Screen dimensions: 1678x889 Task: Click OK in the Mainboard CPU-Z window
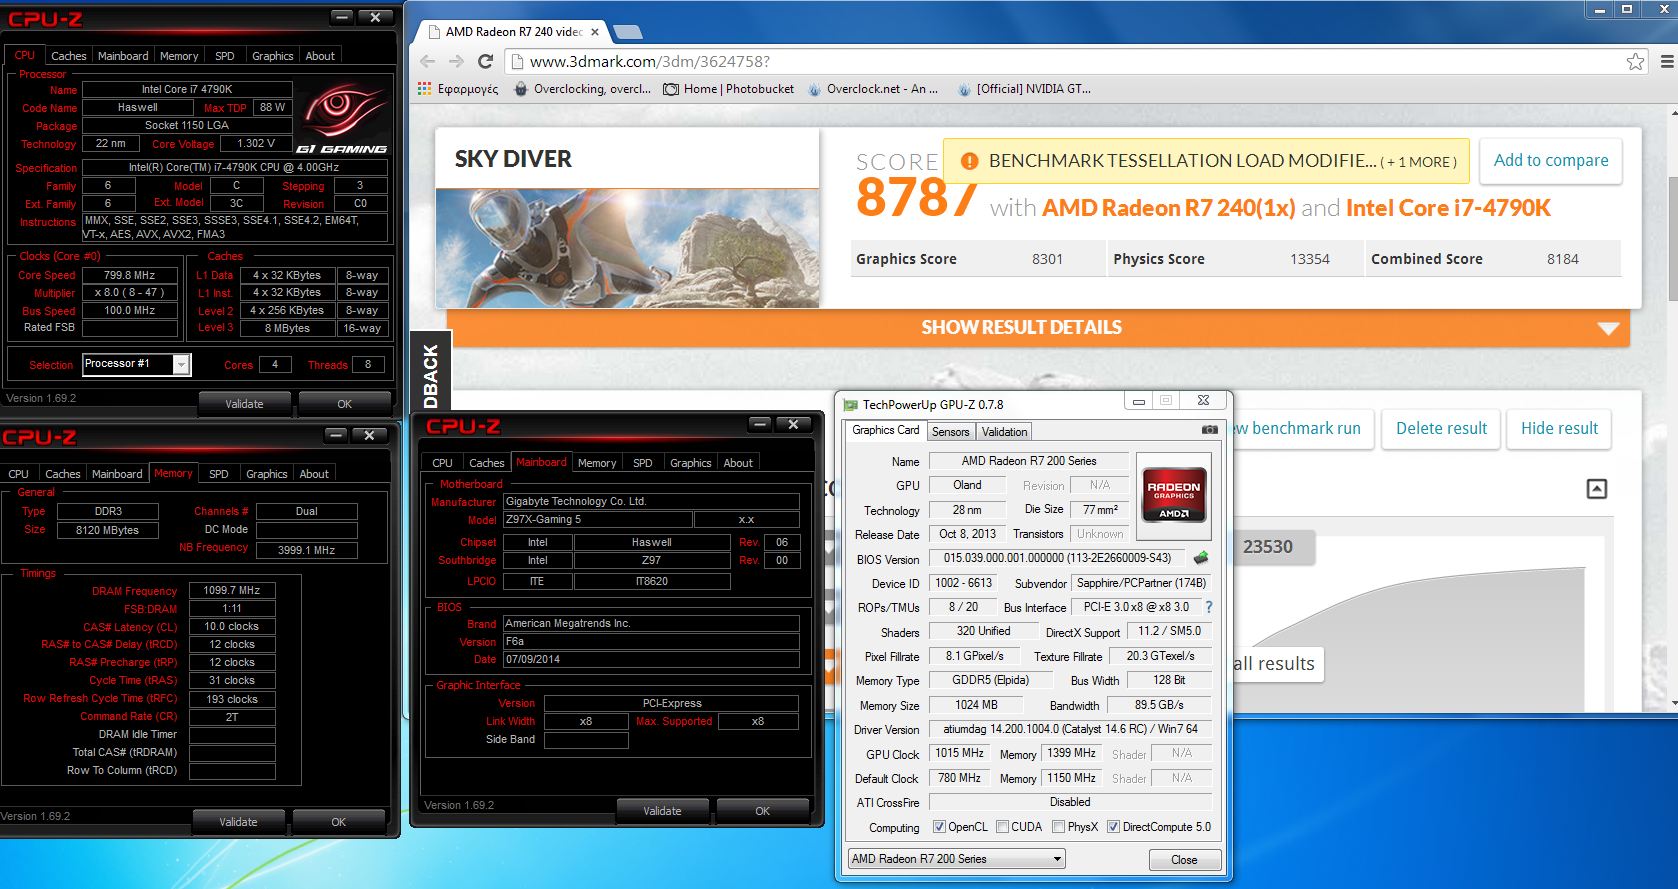762,811
